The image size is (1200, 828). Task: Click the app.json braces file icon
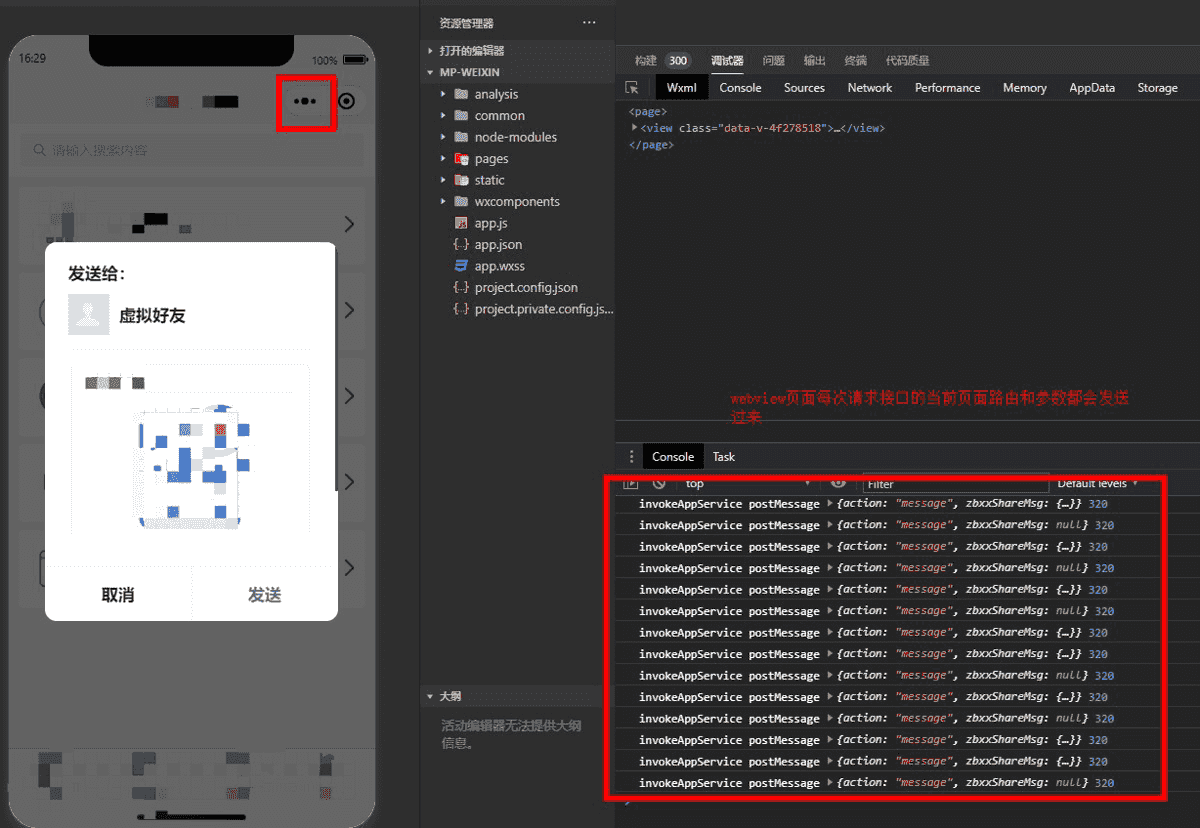(x=461, y=244)
